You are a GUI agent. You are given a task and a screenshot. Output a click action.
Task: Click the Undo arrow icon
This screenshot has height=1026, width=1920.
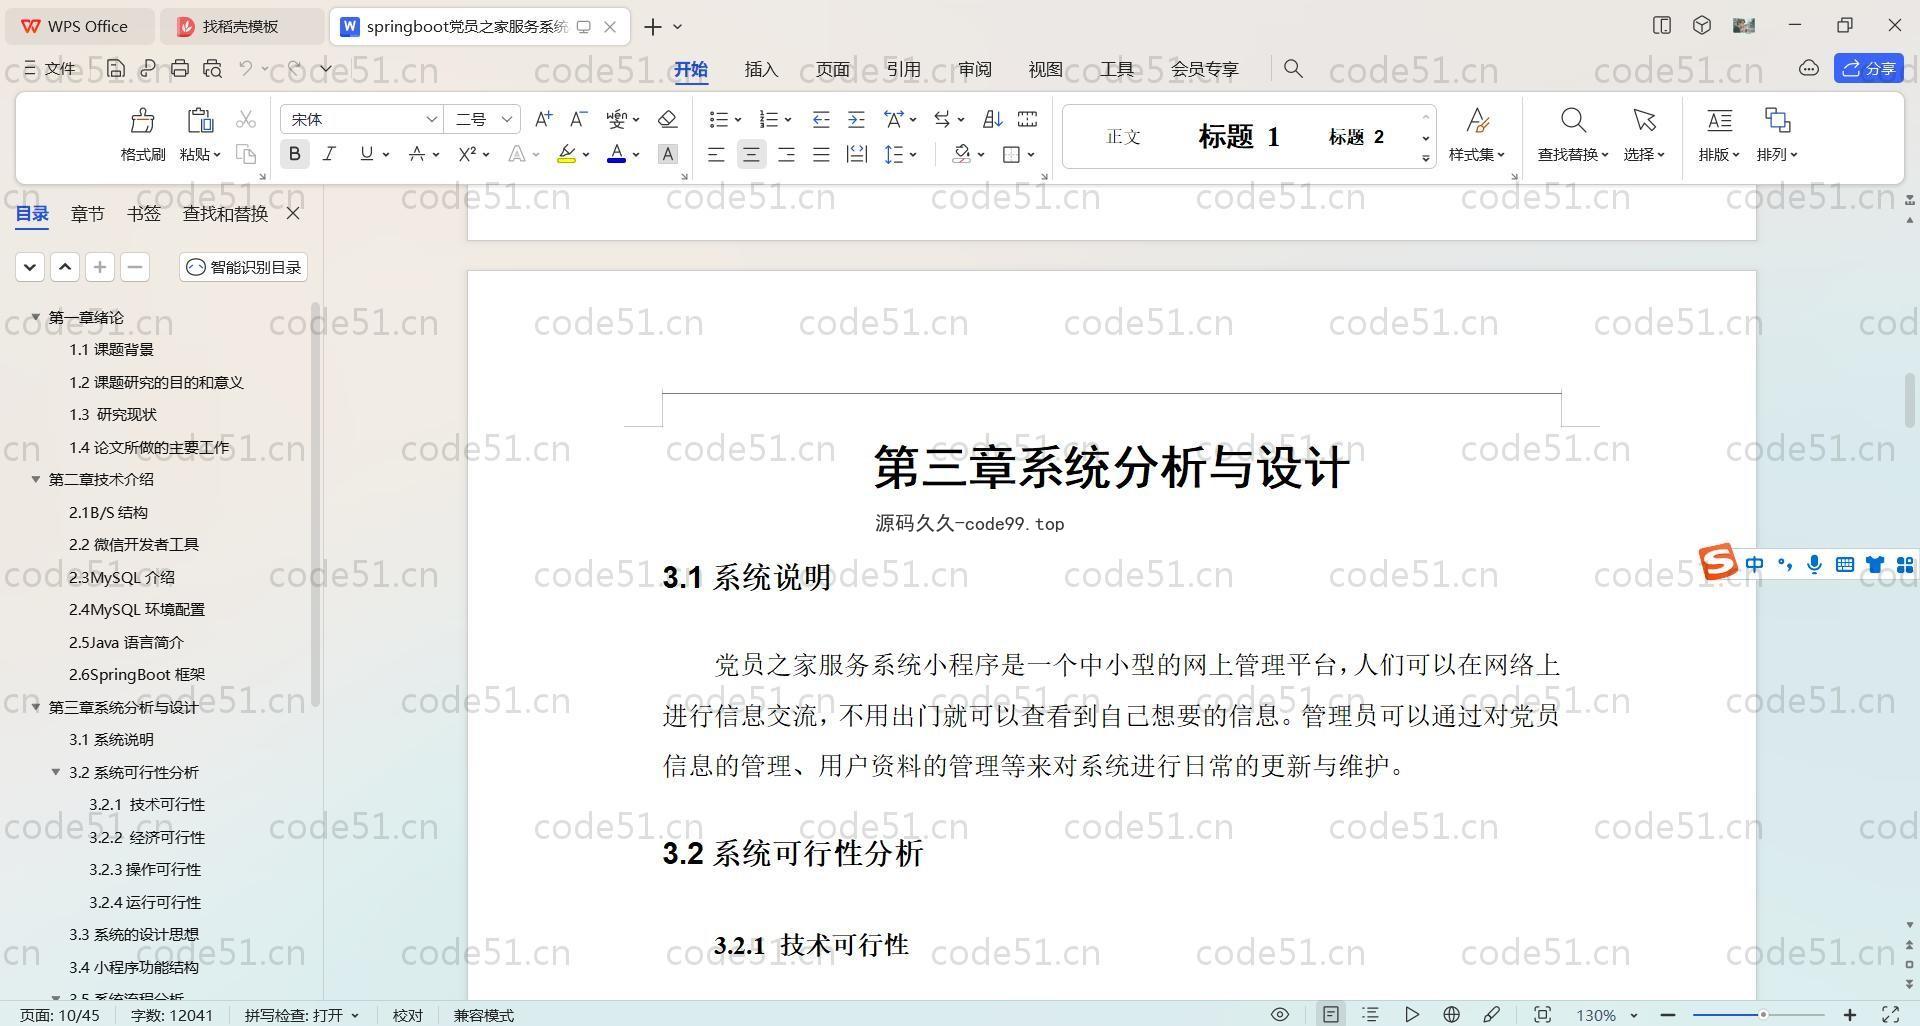click(246, 68)
